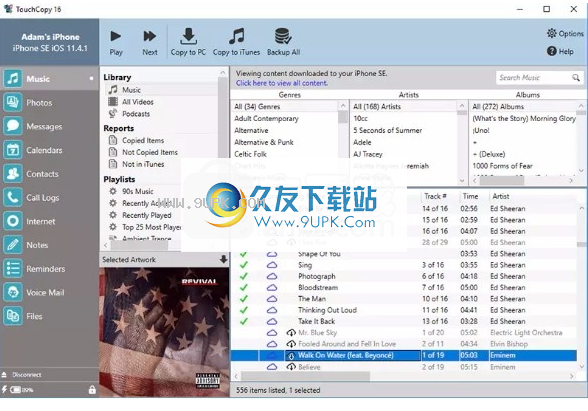Viewport: 588px width, 411px height.
Task: Sort by Time column header
Action: pos(470,196)
